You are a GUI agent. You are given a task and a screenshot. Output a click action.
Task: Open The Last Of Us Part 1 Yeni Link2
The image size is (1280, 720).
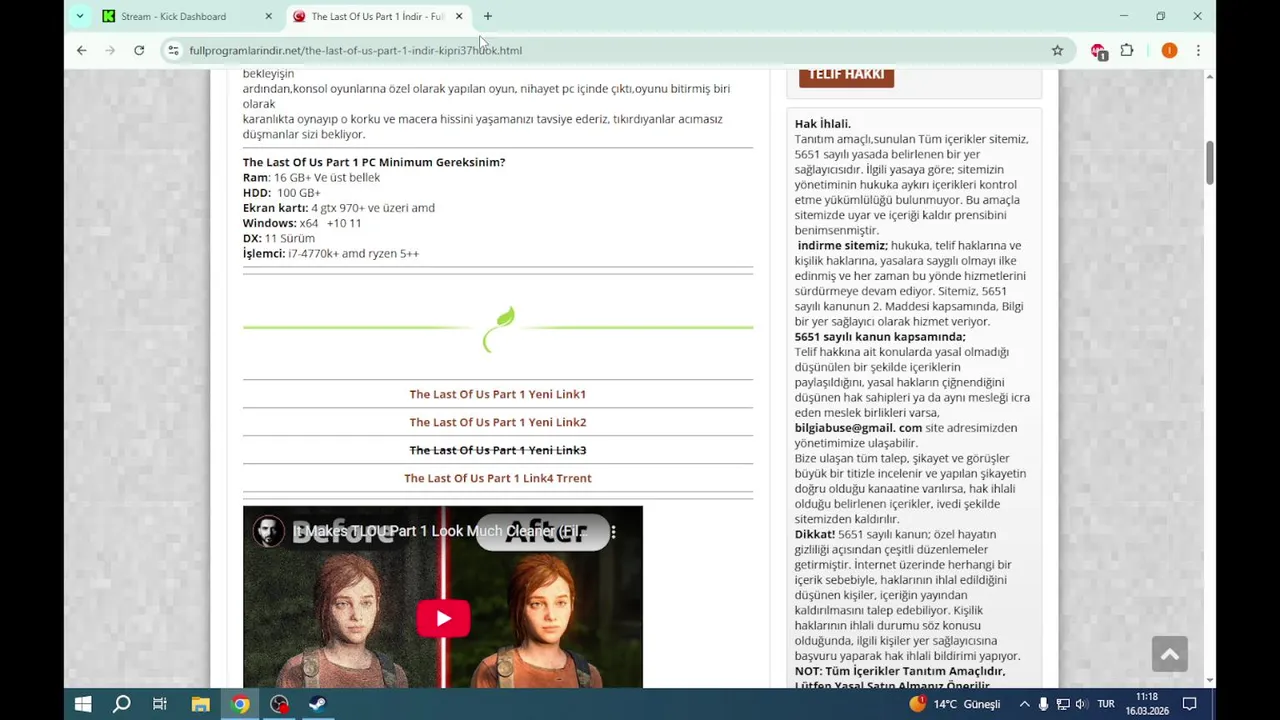click(x=497, y=422)
